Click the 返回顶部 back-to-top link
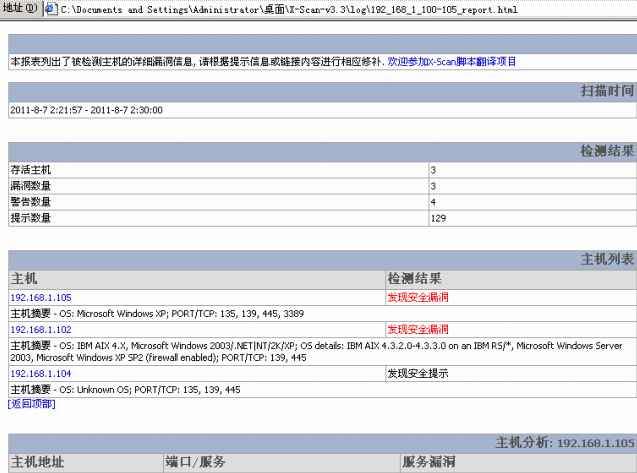The height and width of the screenshot is (473, 637). pyautogui.click(x=32, y=403)
